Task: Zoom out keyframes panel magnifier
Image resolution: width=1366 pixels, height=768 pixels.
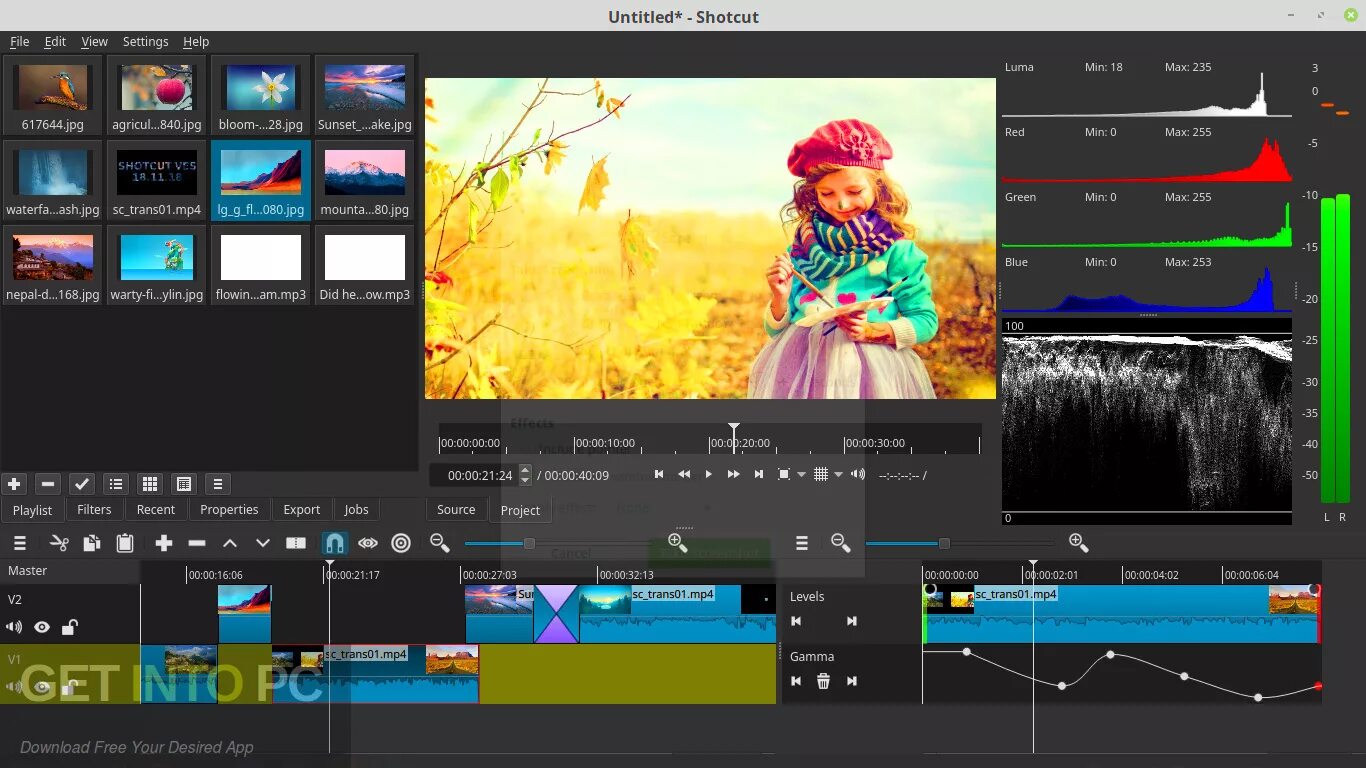Action: [x=840, y=542]
